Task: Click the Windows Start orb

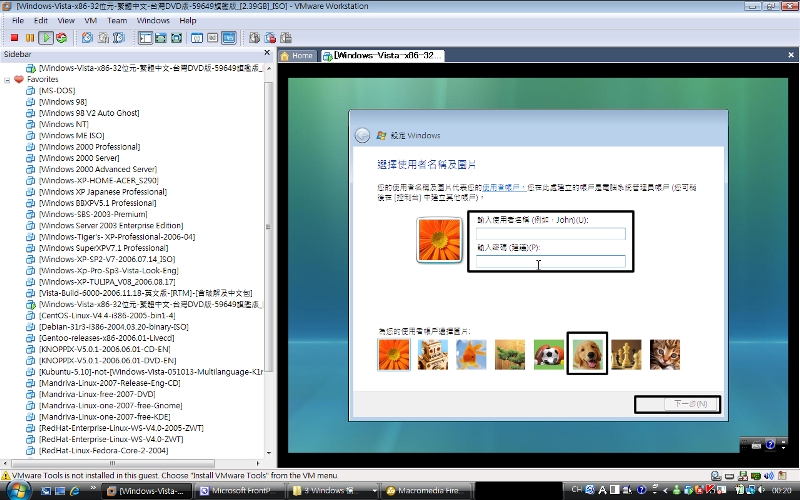Action: 18,491
